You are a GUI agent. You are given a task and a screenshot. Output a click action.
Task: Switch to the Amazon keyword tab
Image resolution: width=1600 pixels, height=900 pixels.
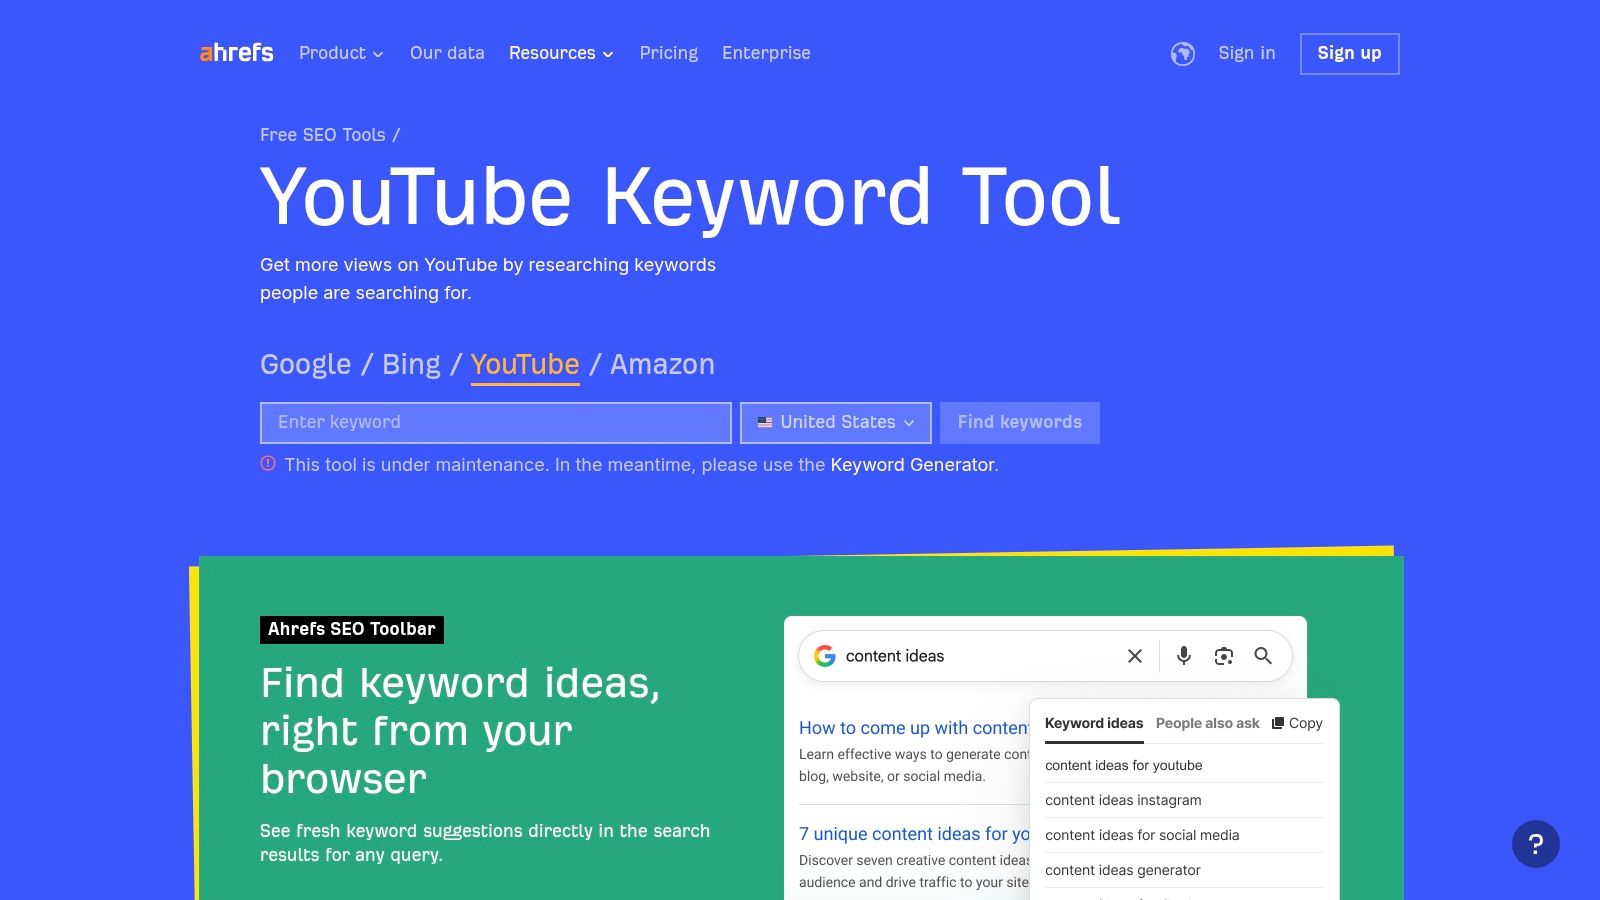click(x=662, y=364)
